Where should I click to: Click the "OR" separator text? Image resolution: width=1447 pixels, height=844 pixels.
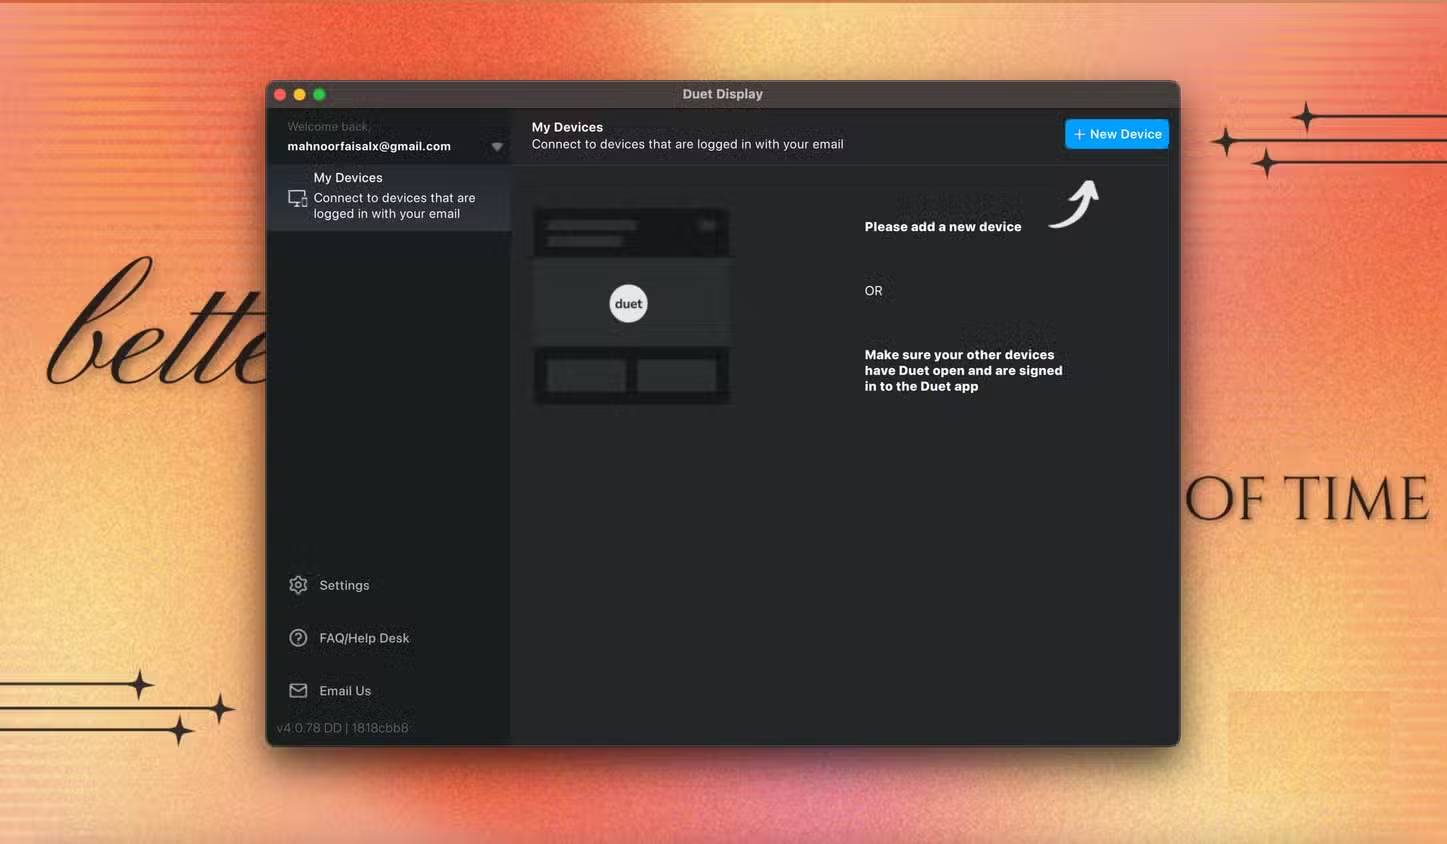pyautogui.click(x=874, y=291)
